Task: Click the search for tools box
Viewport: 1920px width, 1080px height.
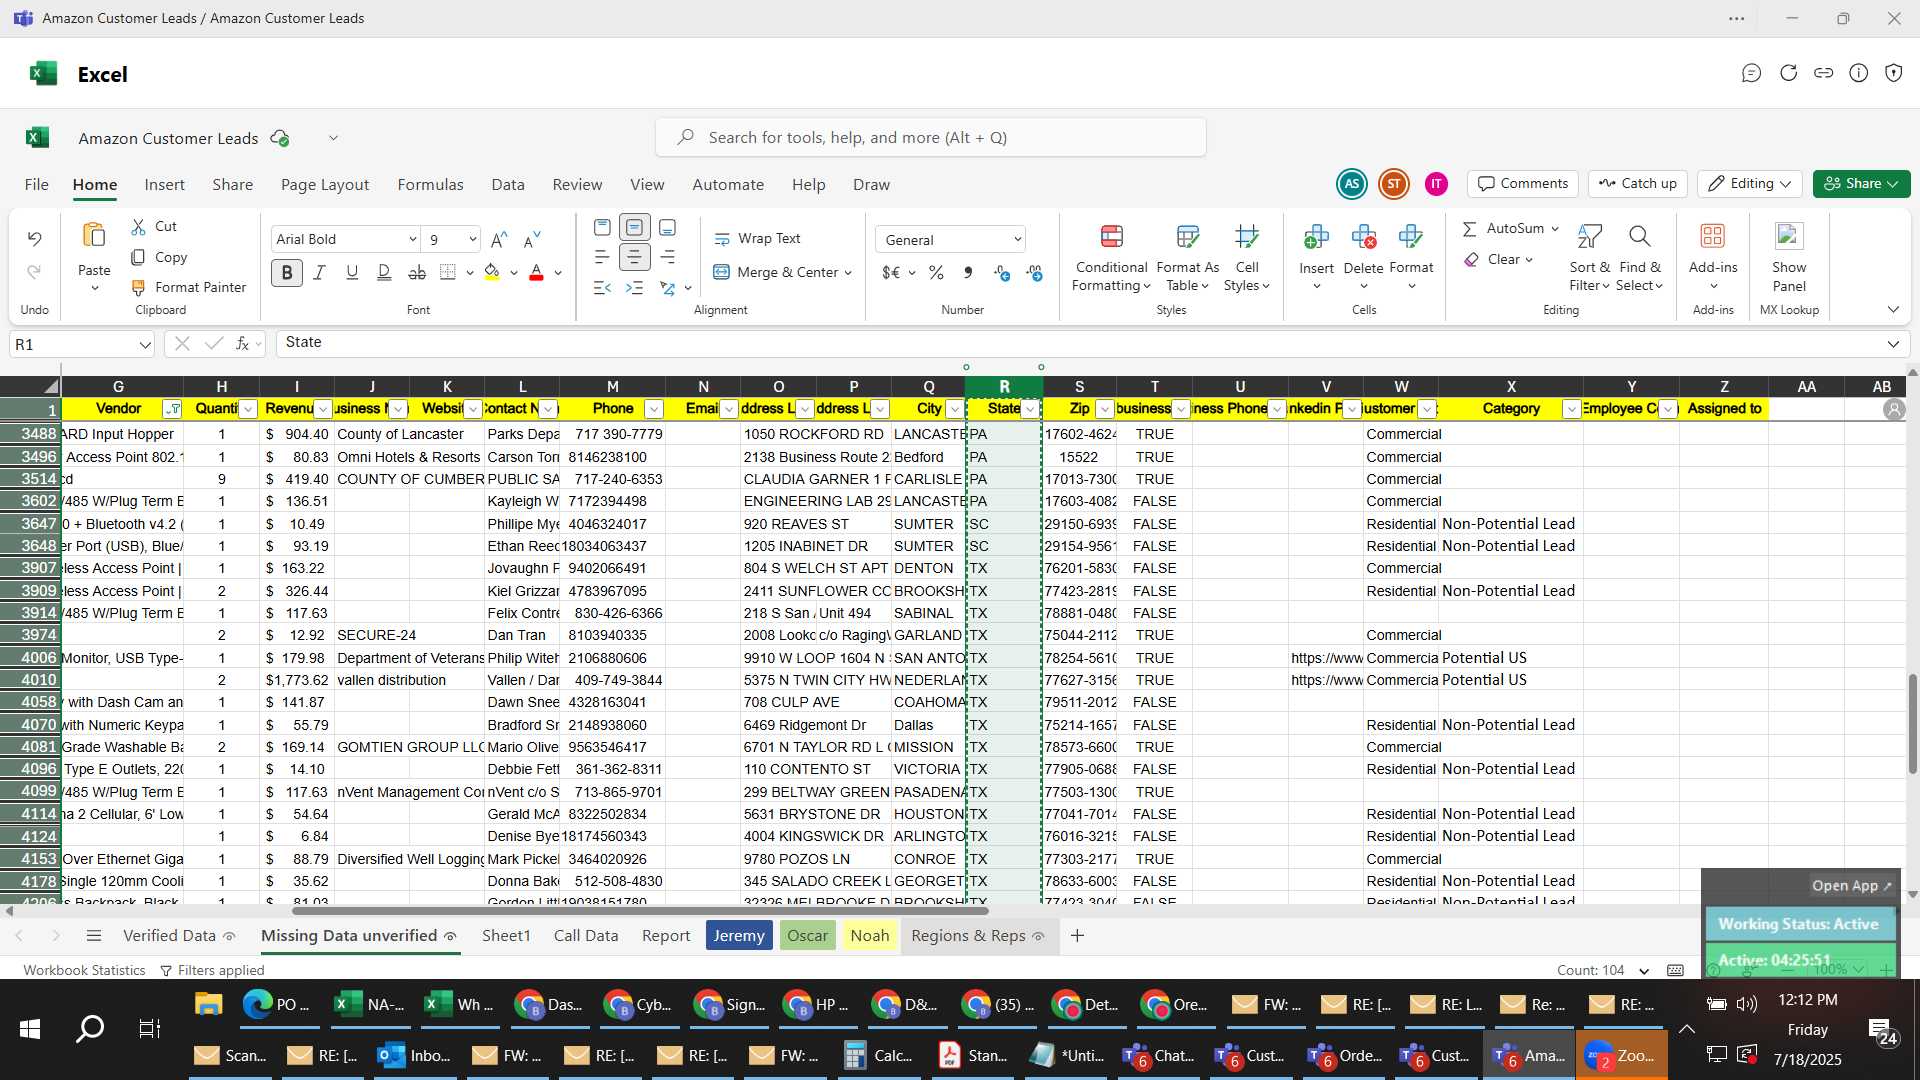Action: tap(931, 137)
